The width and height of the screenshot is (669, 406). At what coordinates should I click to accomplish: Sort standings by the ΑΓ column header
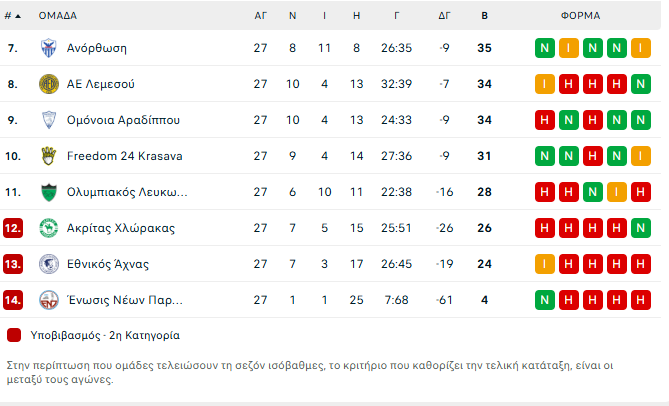tap(260, 16)
